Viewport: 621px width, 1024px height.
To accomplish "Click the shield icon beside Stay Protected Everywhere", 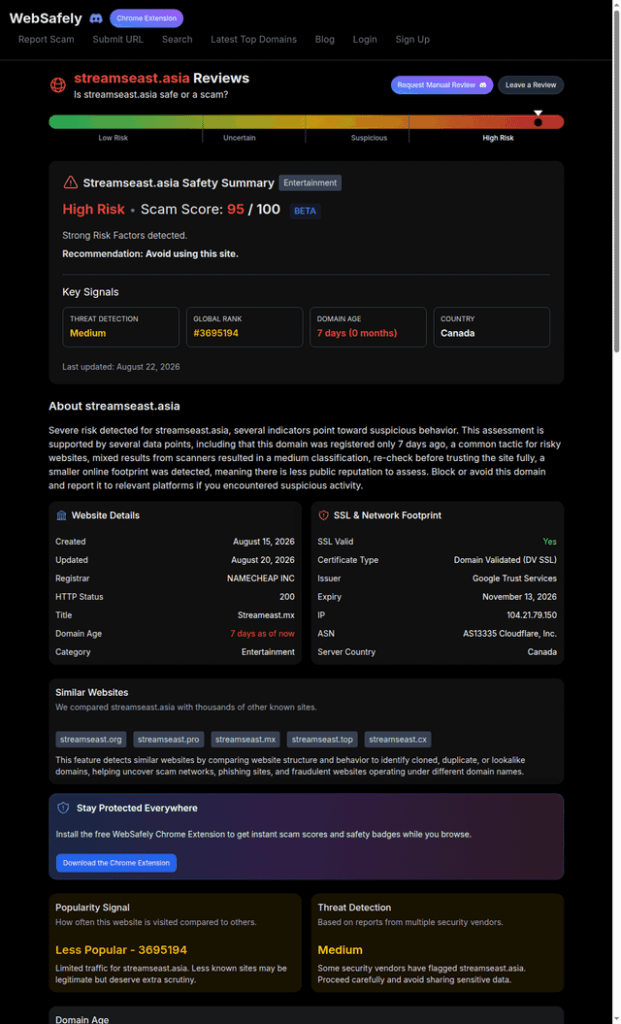I will click(63, 808).
